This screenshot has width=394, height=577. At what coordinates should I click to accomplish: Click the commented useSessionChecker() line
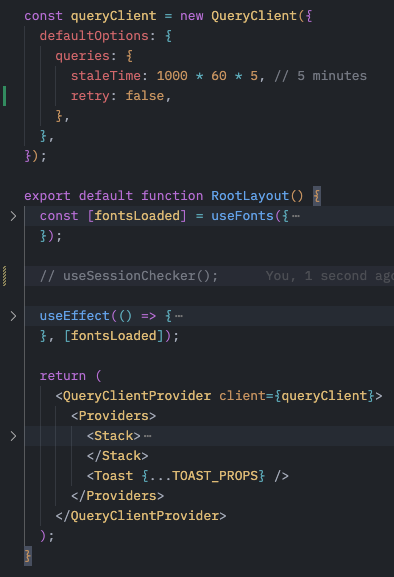(129, 276)
